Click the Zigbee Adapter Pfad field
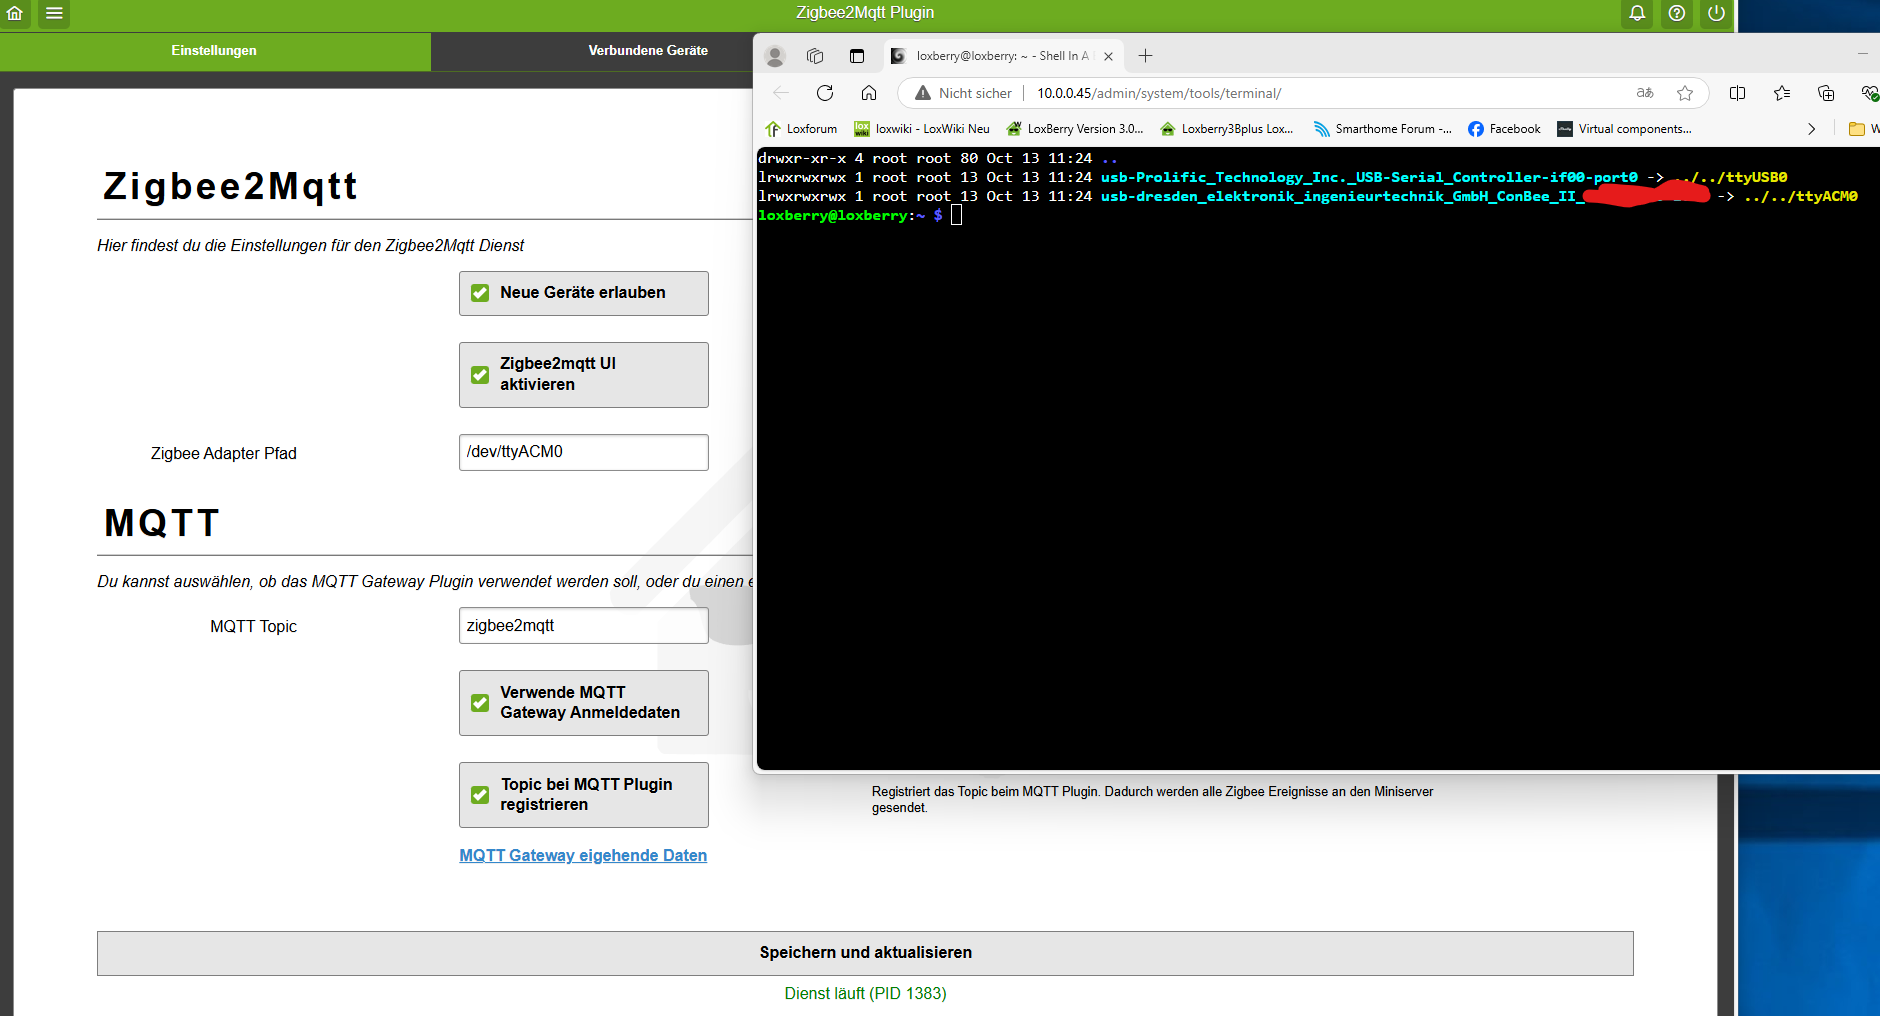The height and width of the screenshot is (1016, 1880). (x=583, y=452)
